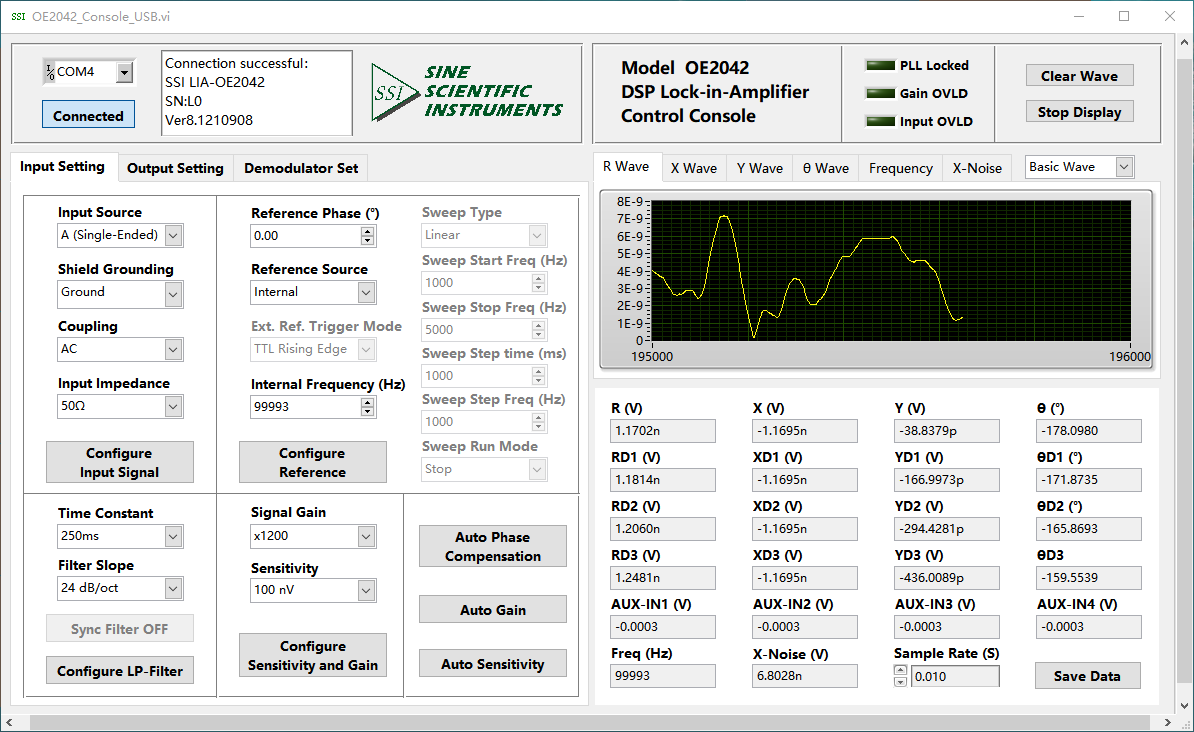Click the horizontal scrollbar track
1194x732 pixels.
click(x=589, y=721)
